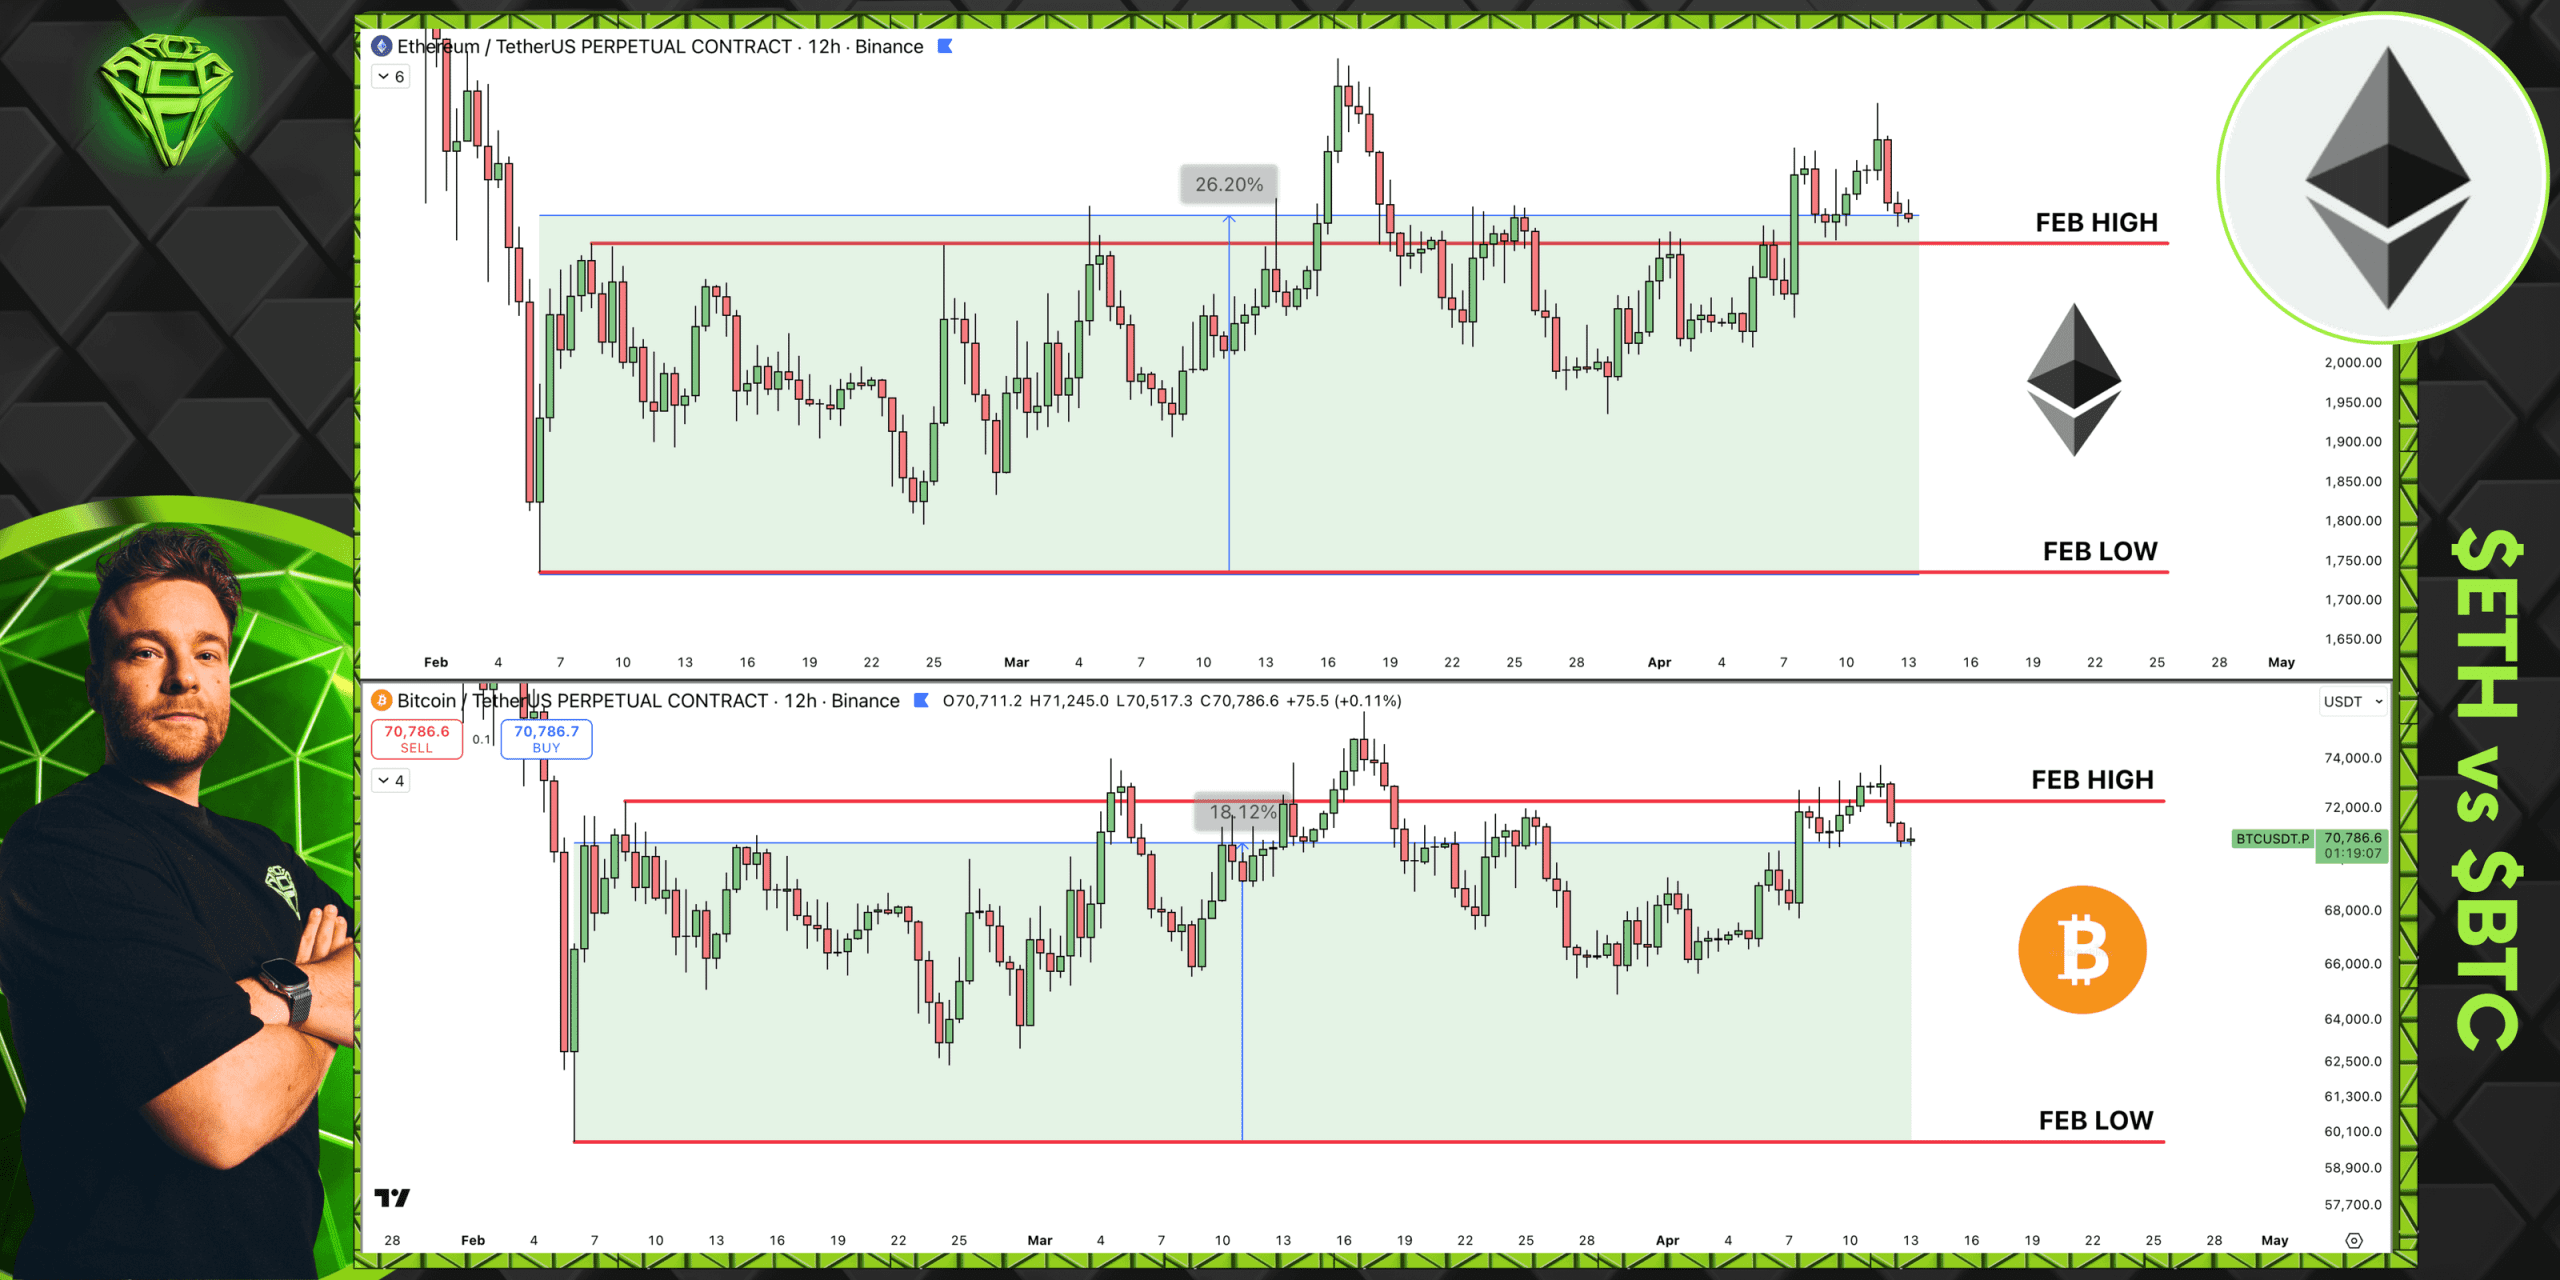Click the green BTCUSDT.P price axis label
This screenshot has width=2560, height=1280.
tap(2272, 839)
